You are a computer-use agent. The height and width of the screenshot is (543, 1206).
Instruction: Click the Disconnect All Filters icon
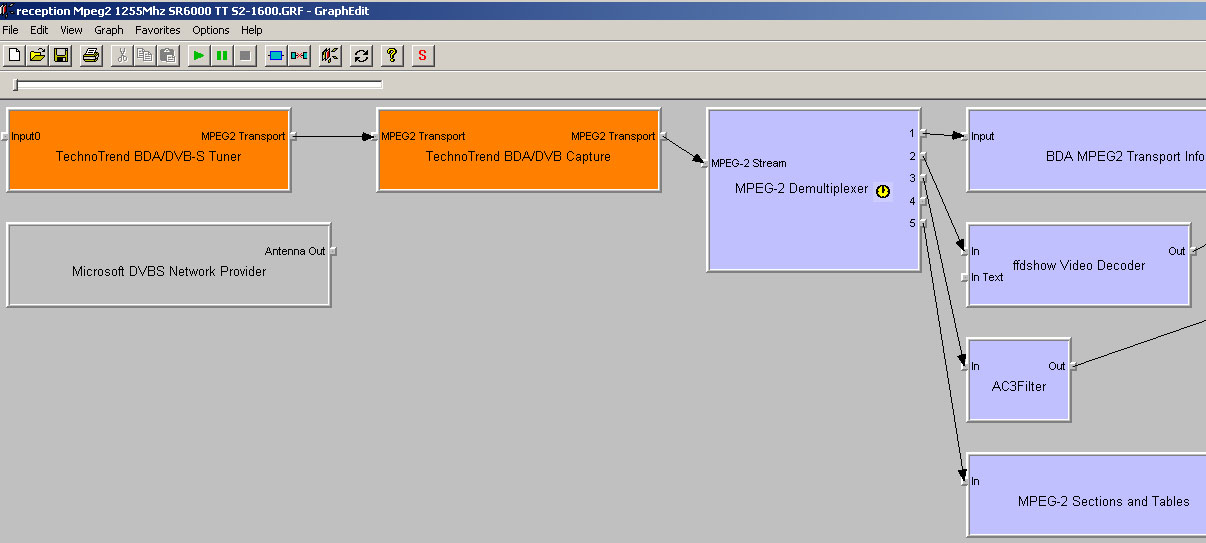(299, 56)
